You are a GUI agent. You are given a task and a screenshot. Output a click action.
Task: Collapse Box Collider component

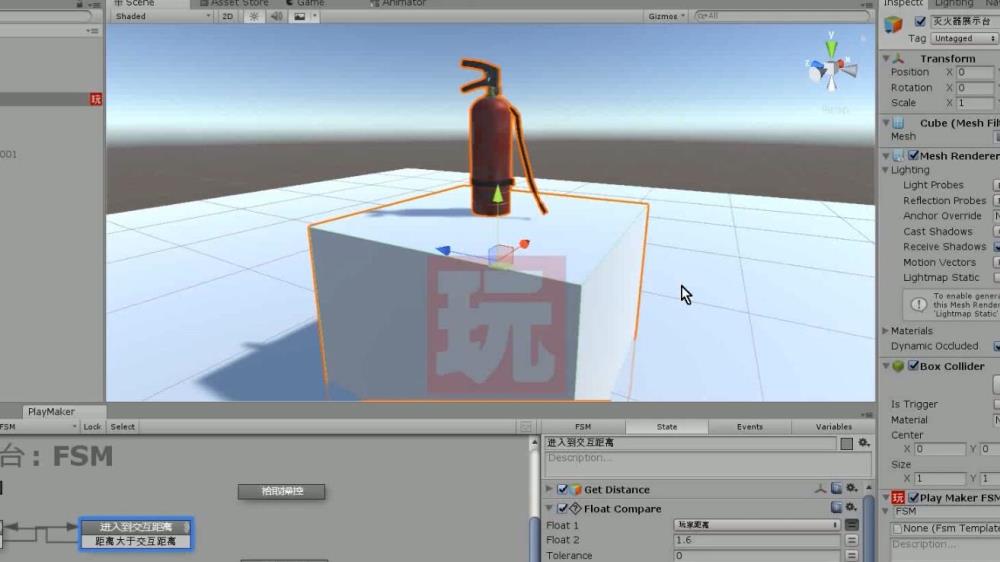coord(886,366)
